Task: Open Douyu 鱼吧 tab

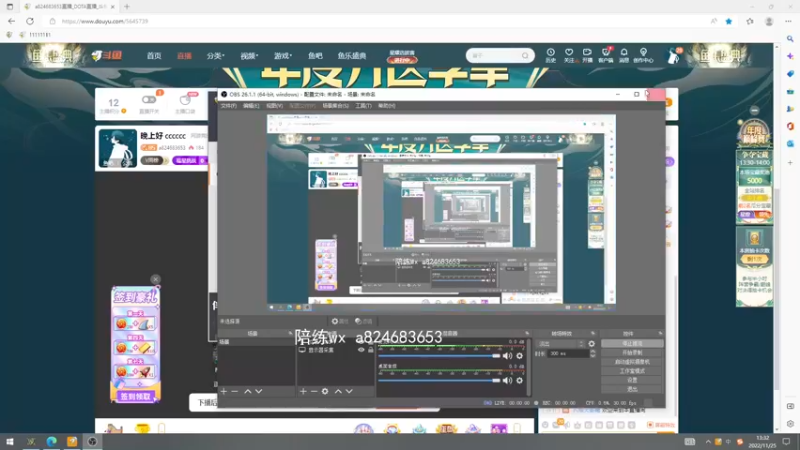Action: (x=315, y=56)
